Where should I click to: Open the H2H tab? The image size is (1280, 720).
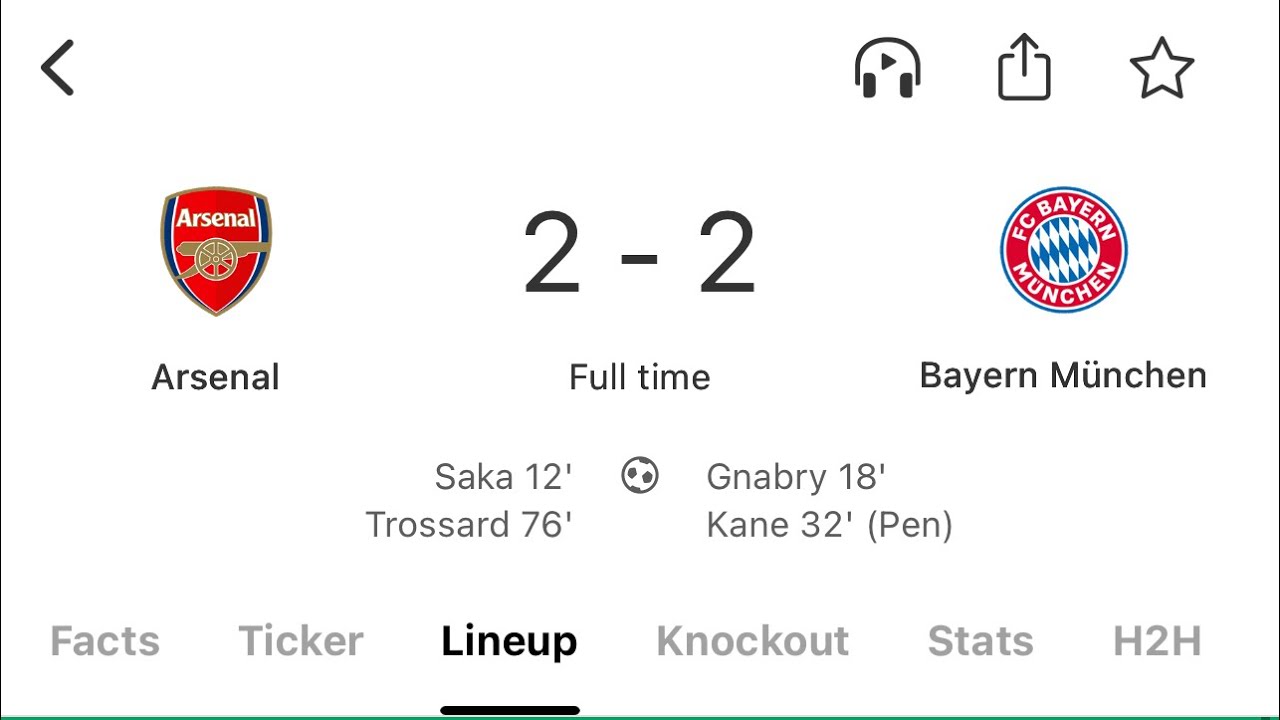(1157, 641)
